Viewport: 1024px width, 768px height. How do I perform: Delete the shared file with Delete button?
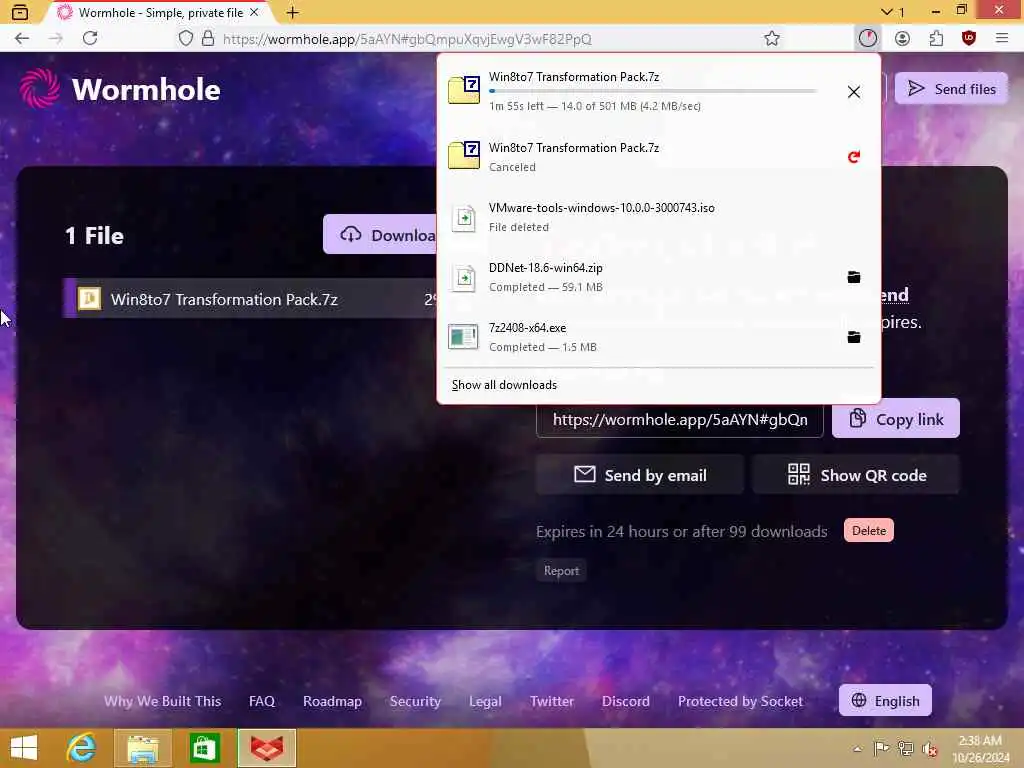869,530
